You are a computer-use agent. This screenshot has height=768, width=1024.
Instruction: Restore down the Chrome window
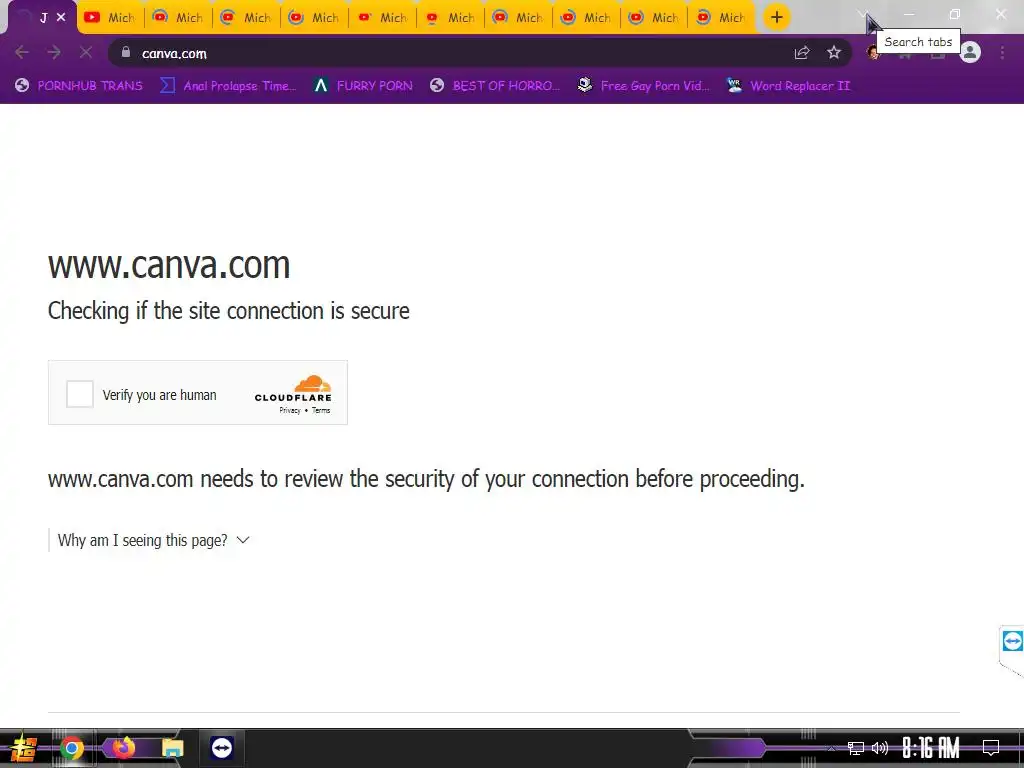(x=955, y=14)
